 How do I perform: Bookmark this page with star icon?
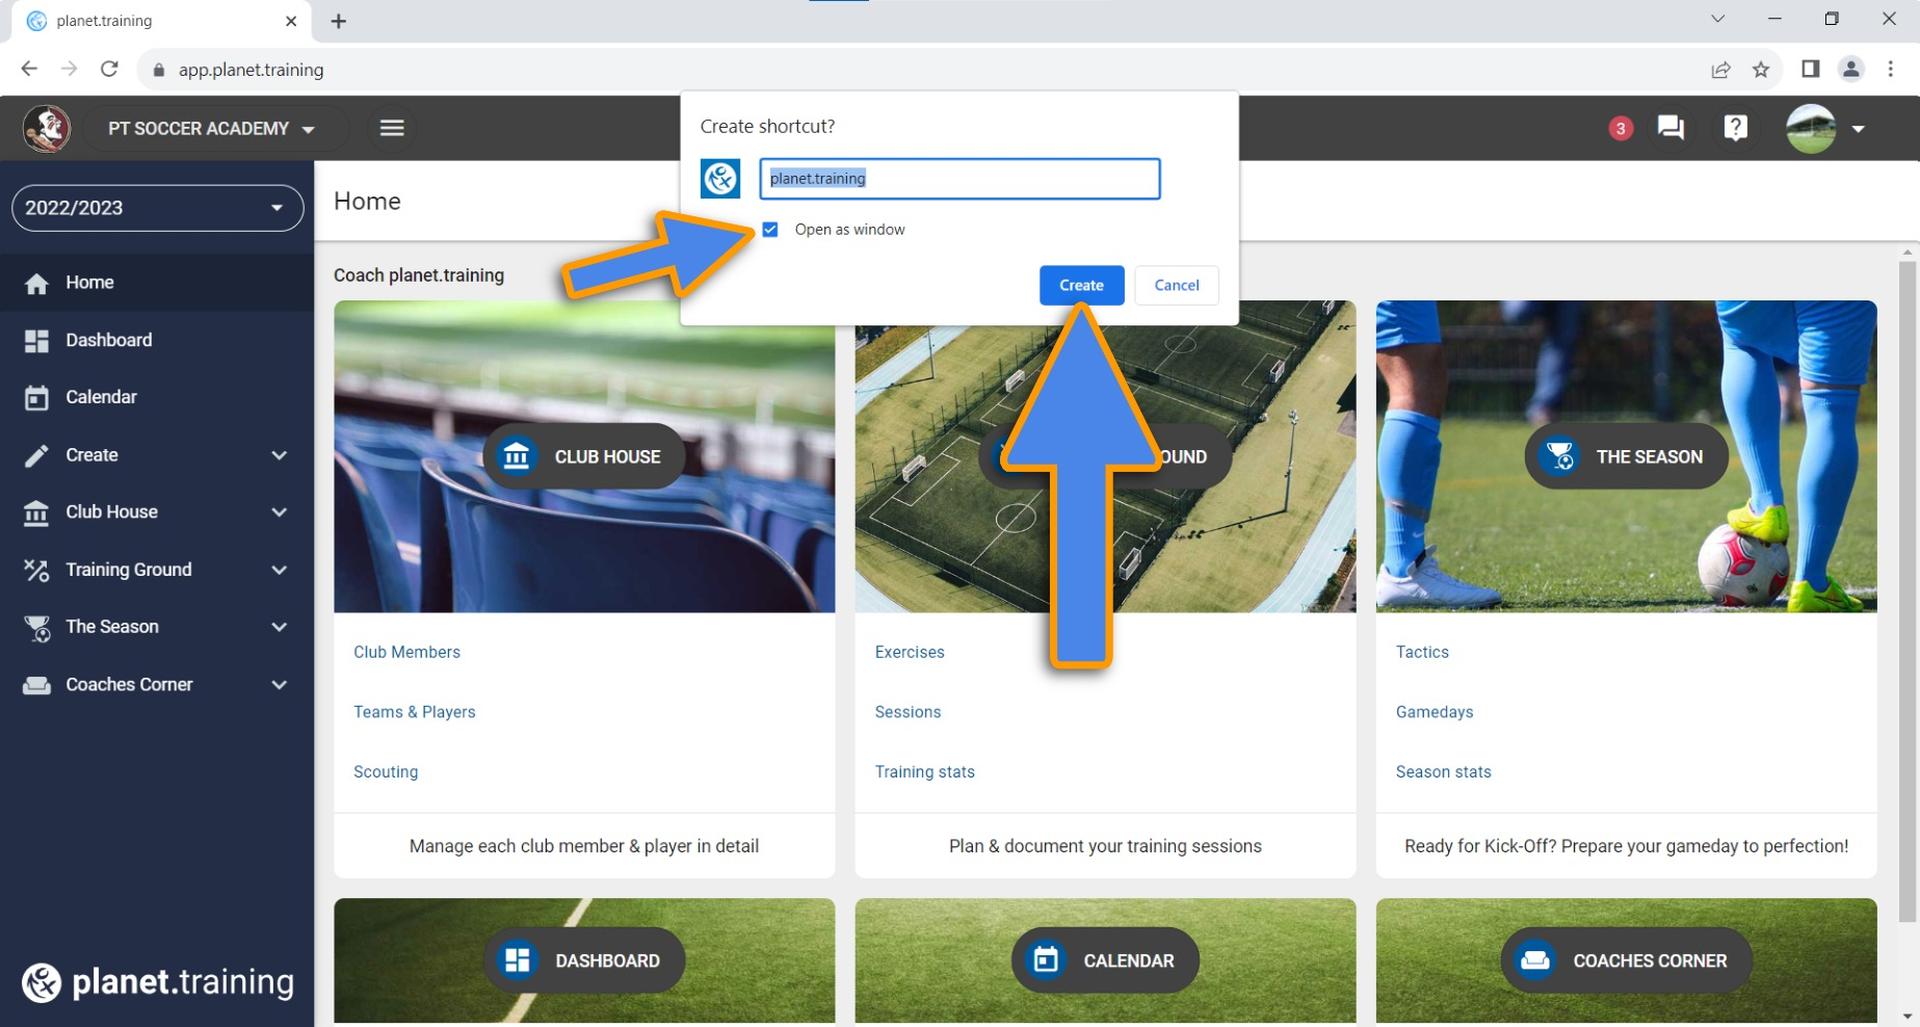tap(1761, 69)
